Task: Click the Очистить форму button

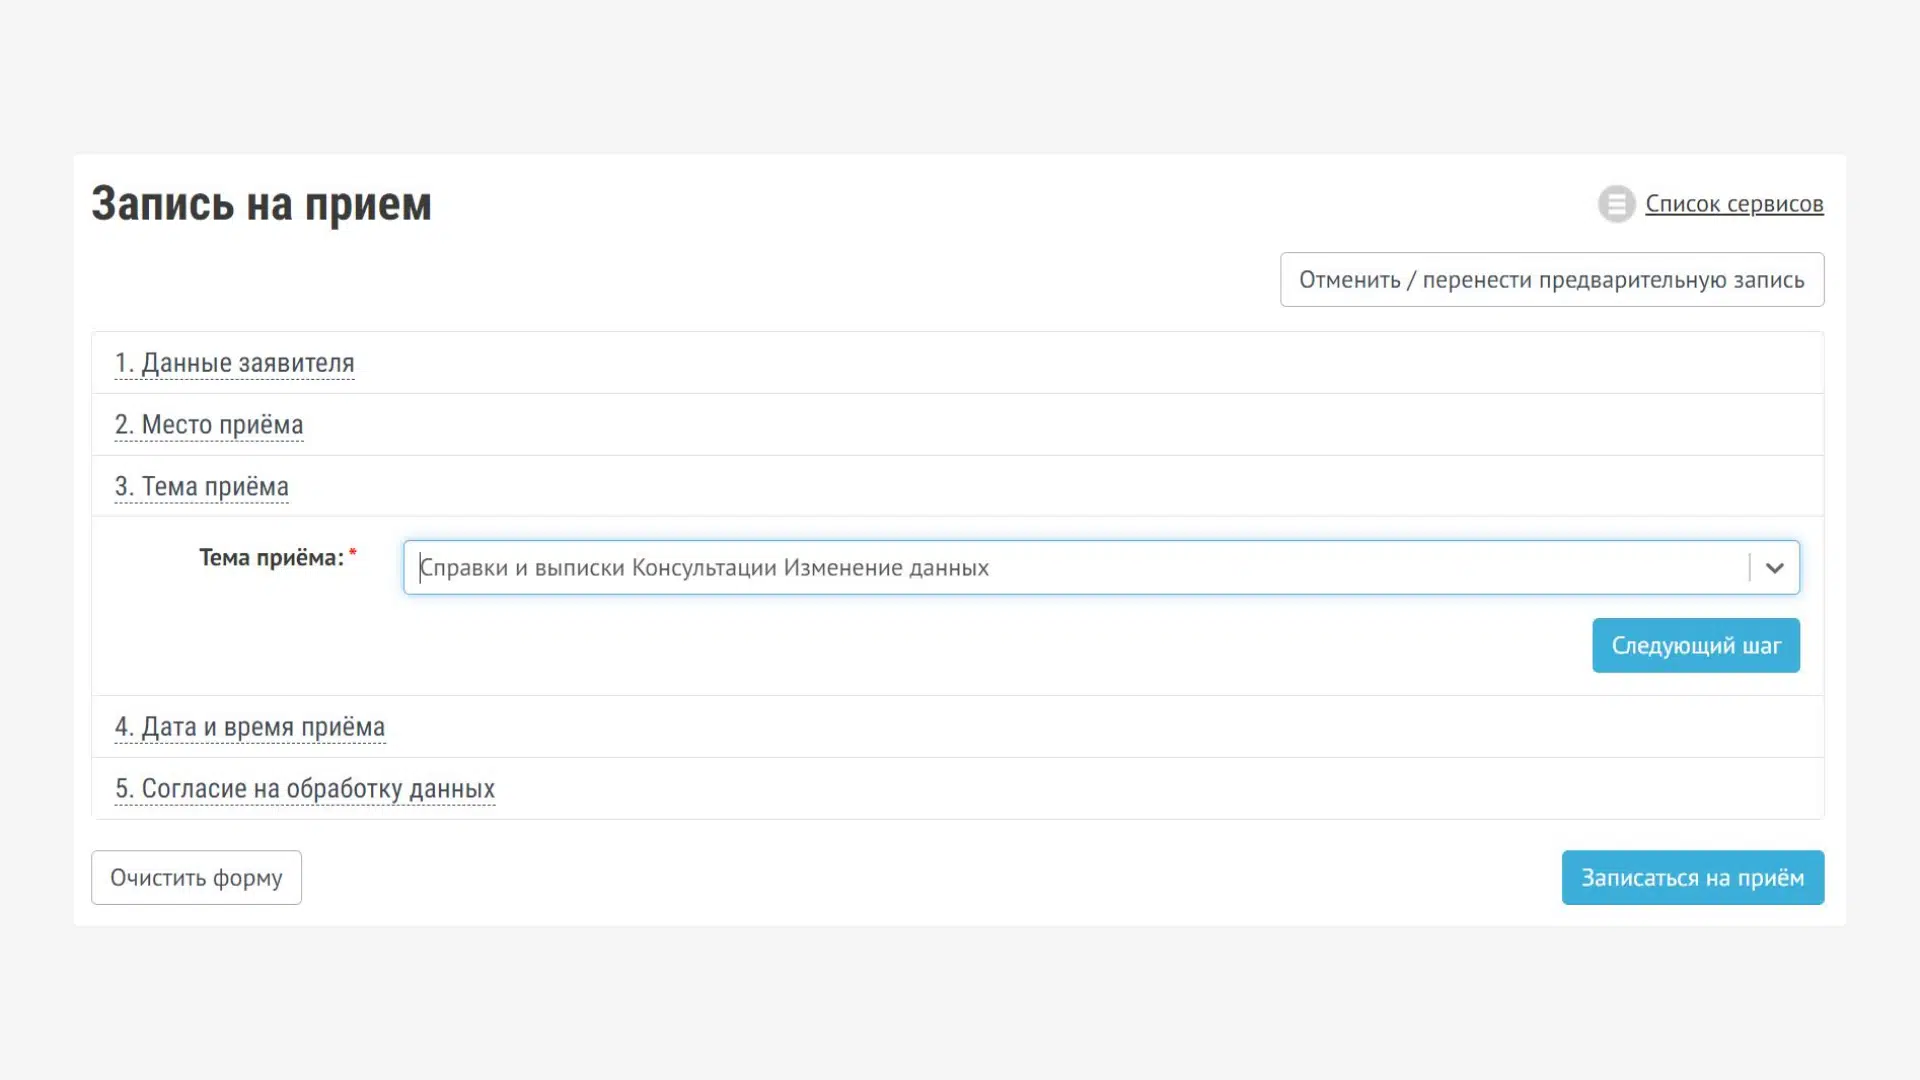Action: coord(196,878)
